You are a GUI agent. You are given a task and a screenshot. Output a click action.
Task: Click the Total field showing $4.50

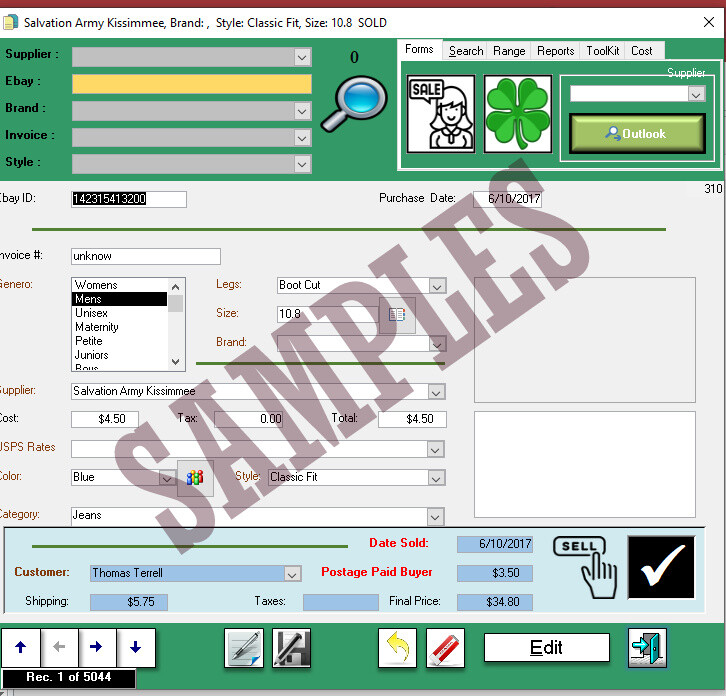click(x=412, y=419)
